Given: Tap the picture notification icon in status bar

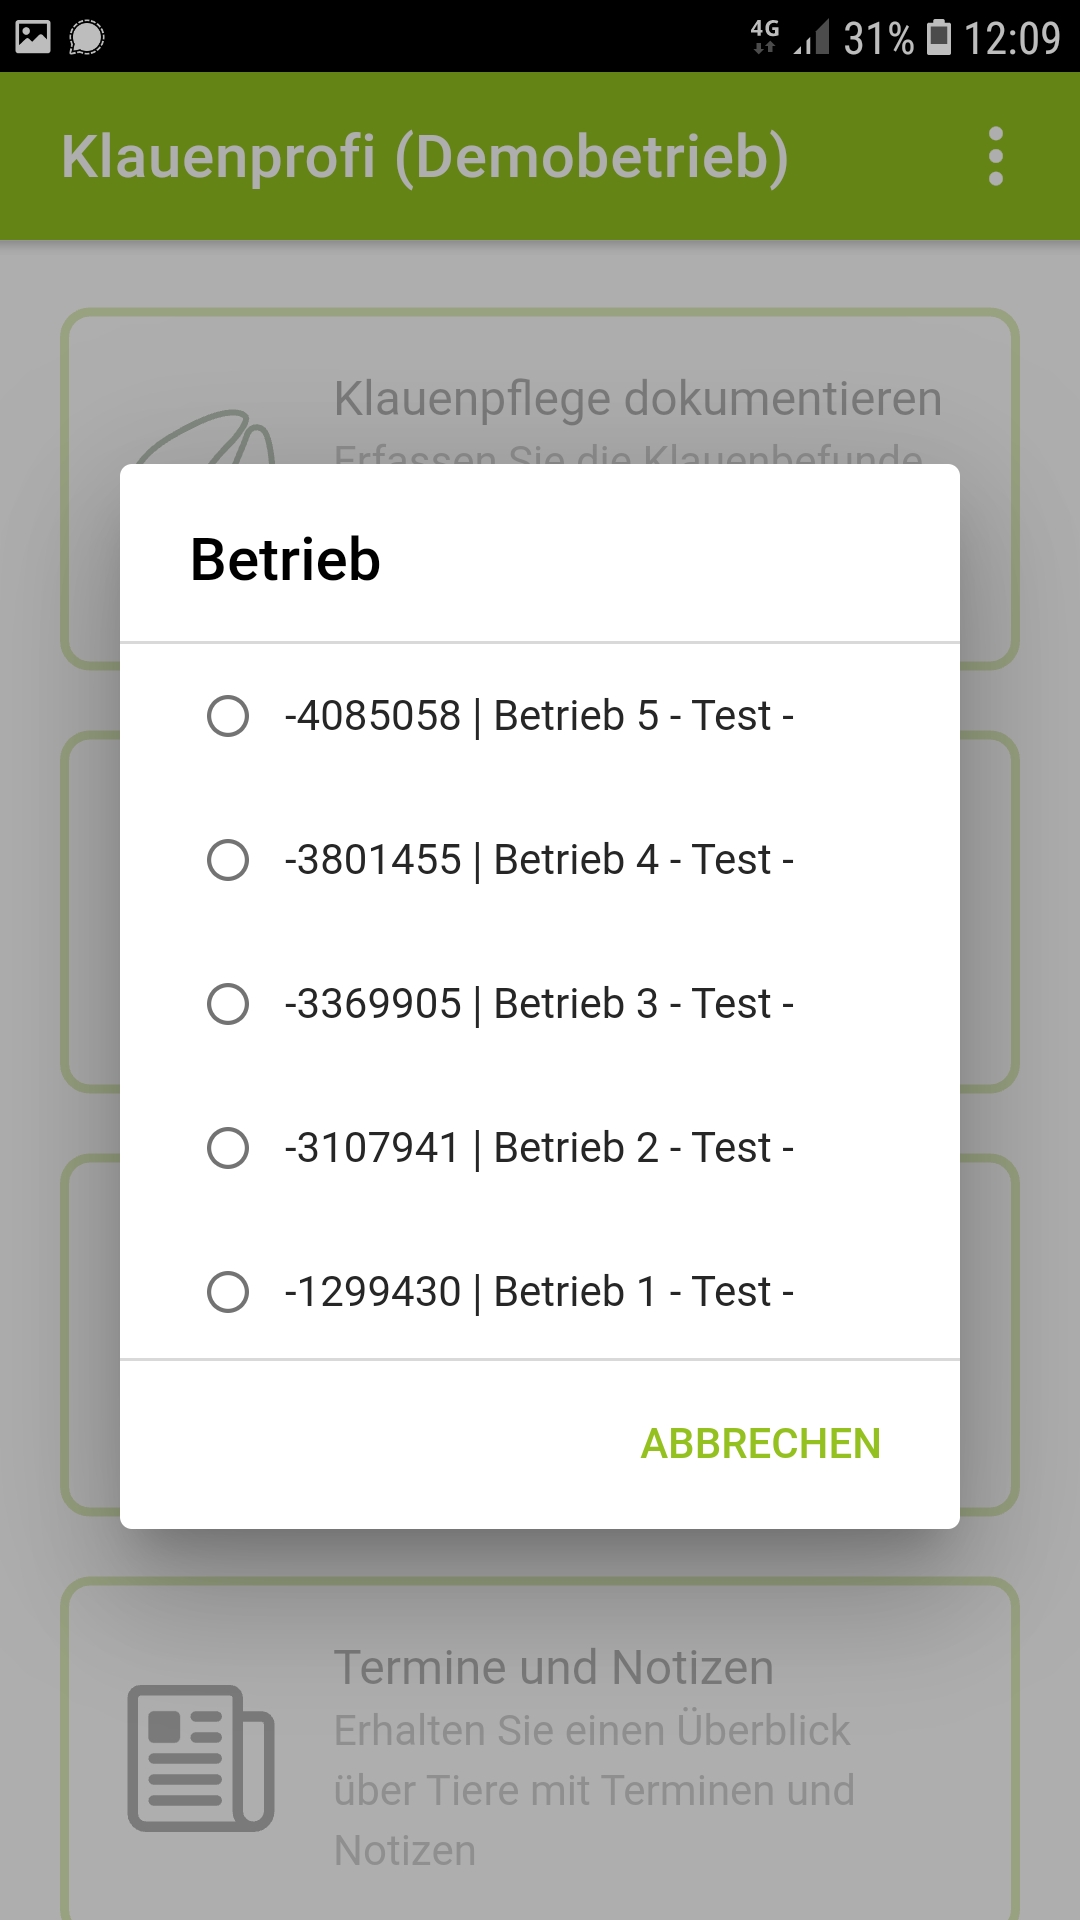Looking at the screenshot, I should pos(33,37).
